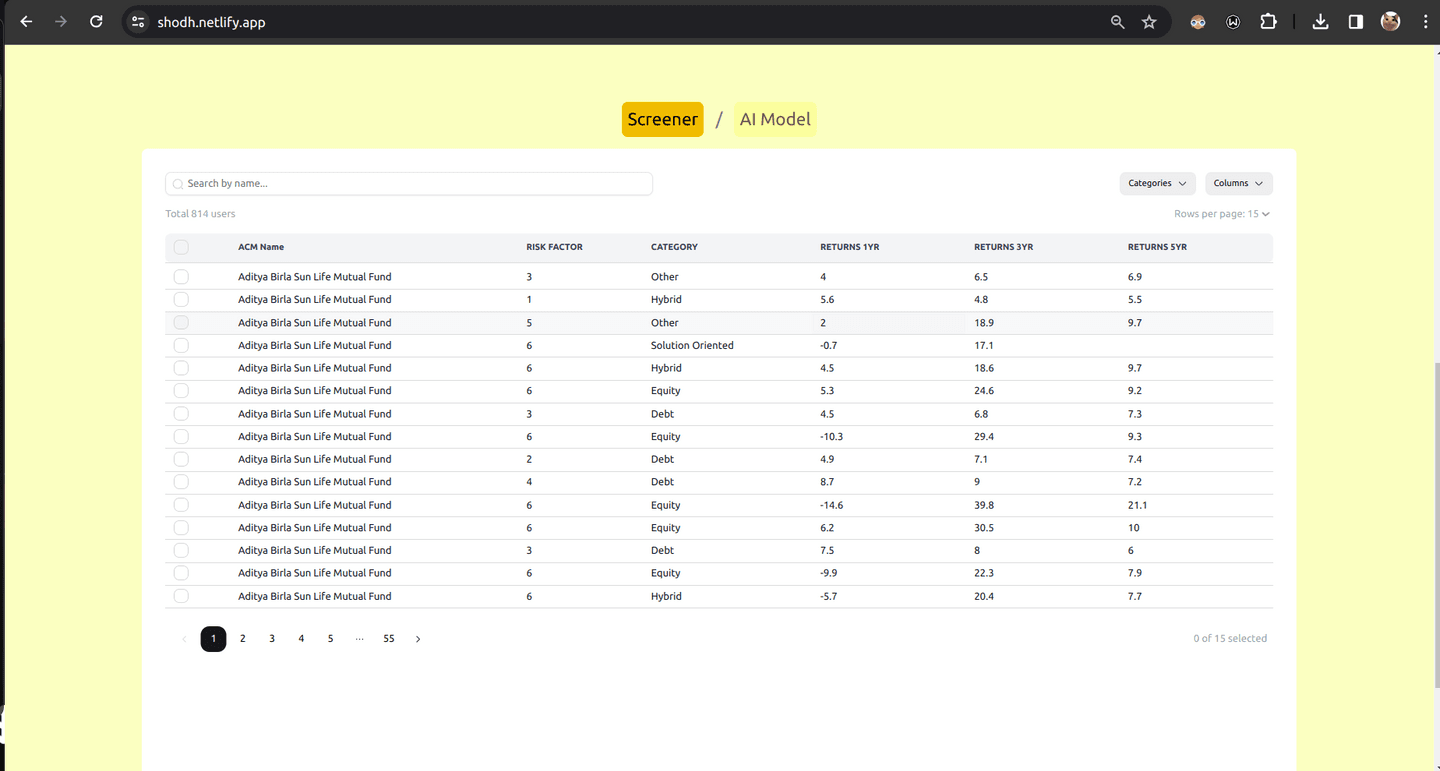Click the -5.7 returns 1yr value
Screen dimensions: 1440x771
tap(828, 596)
